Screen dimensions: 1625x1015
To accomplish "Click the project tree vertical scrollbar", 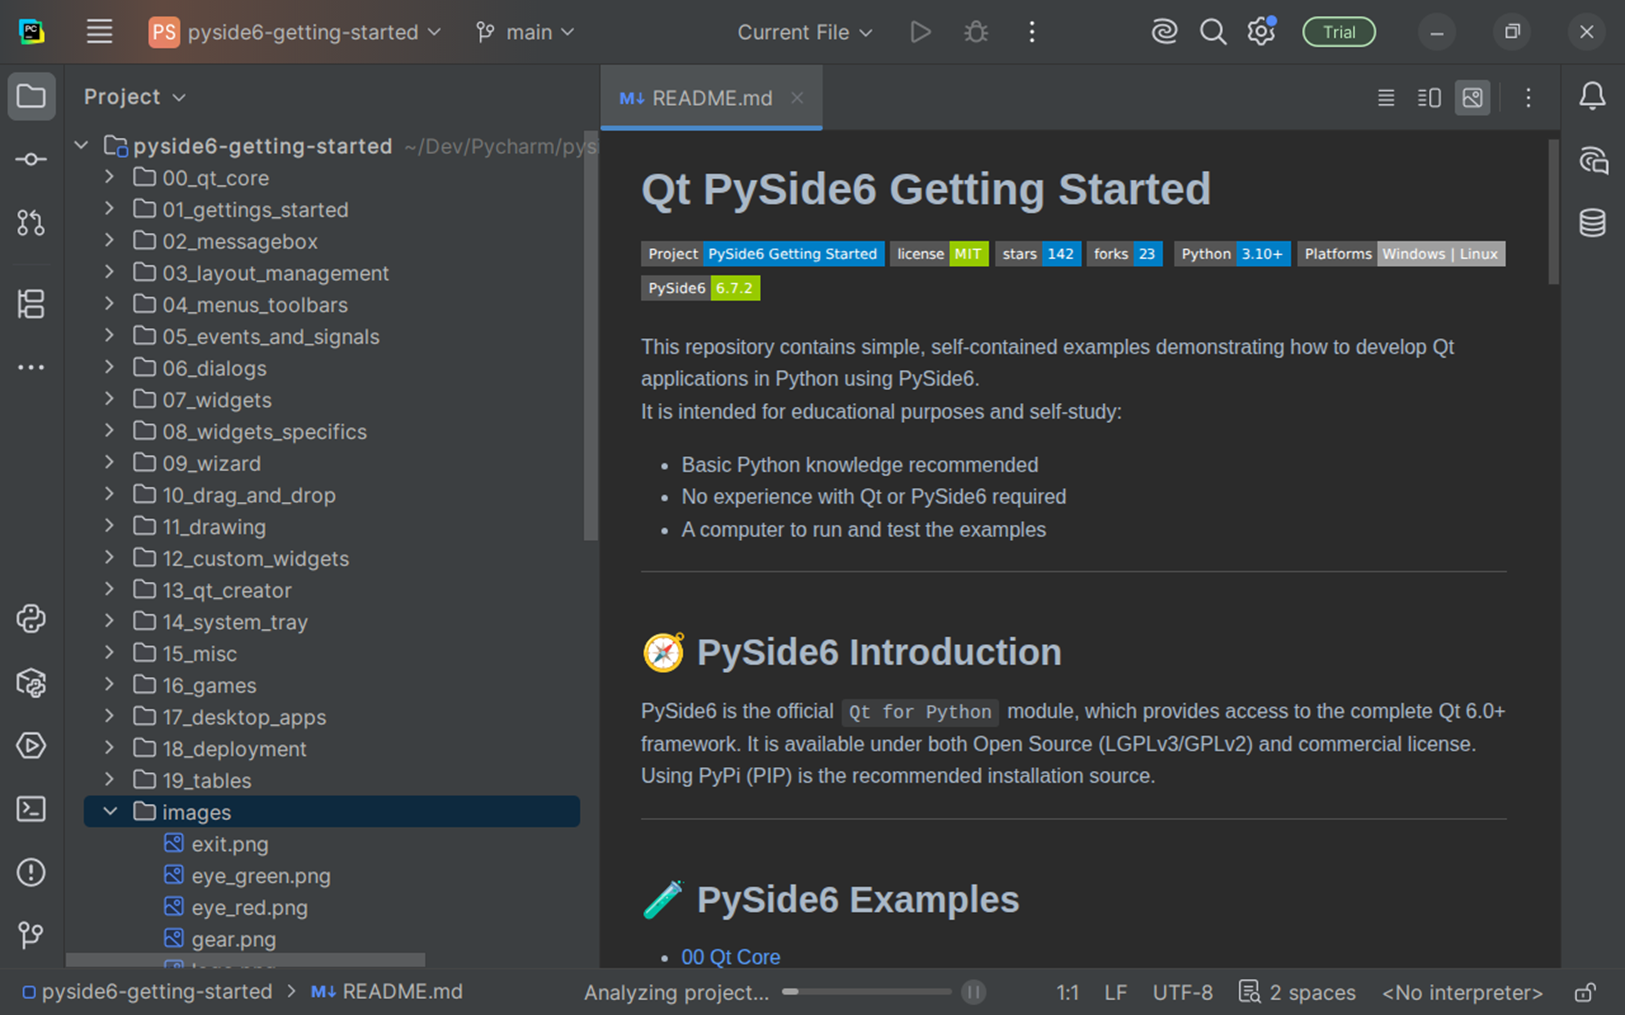I will point(591,338).
